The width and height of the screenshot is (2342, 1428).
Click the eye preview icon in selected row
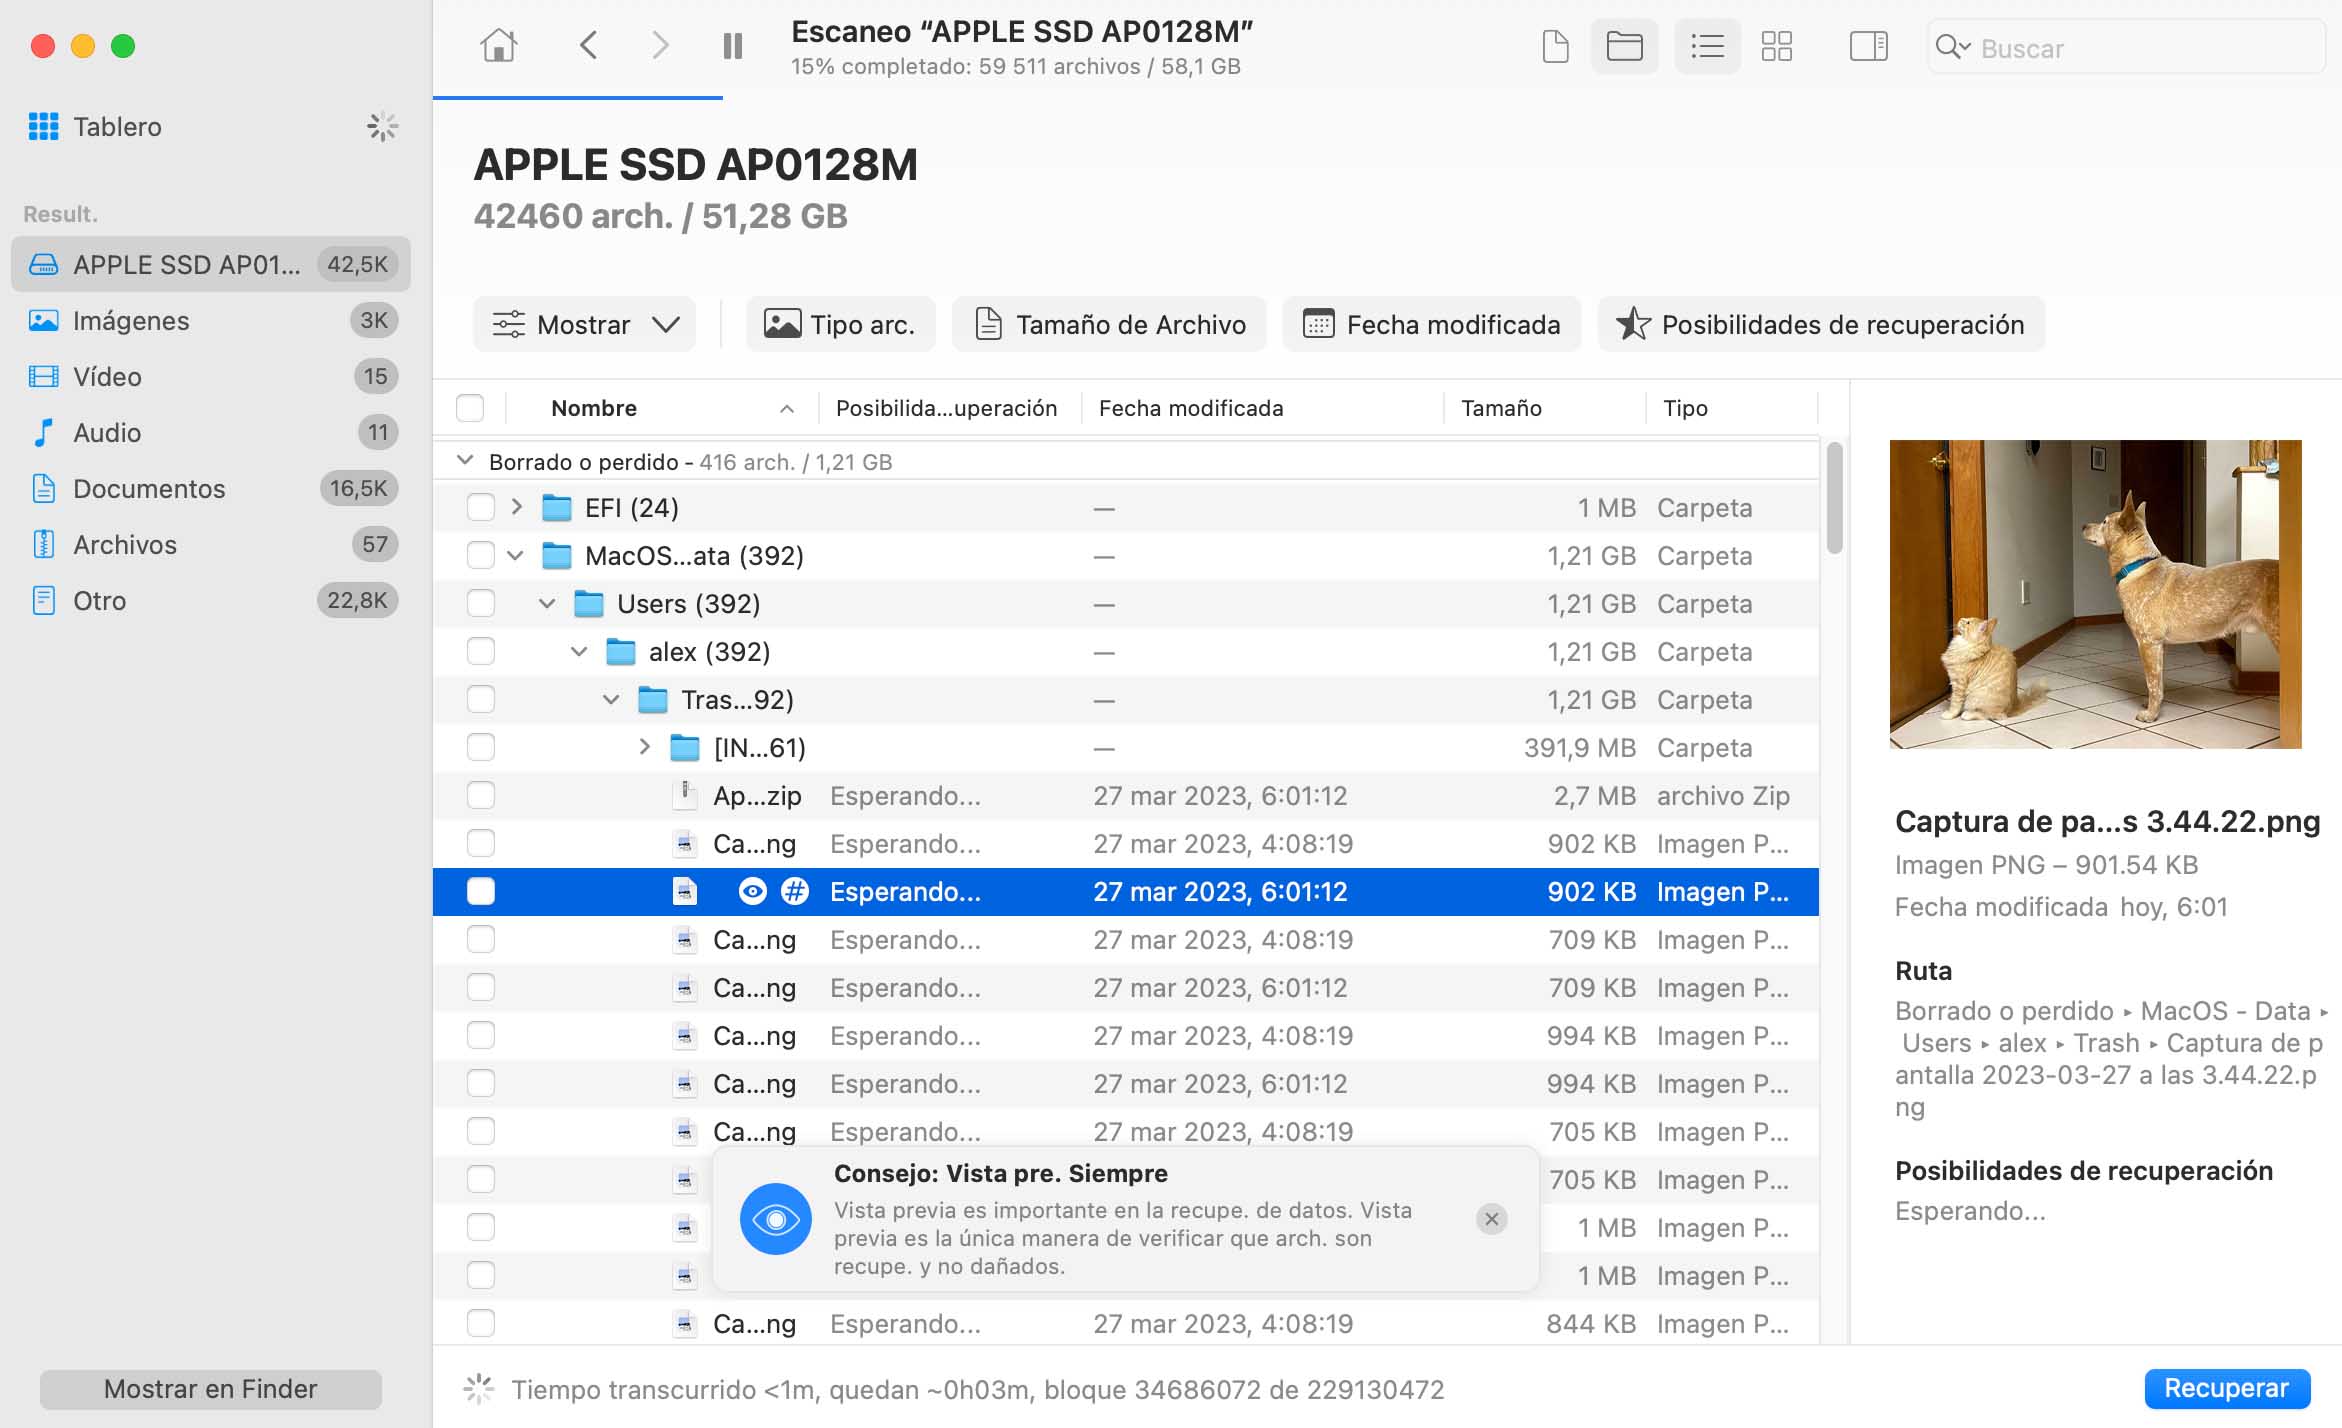pyautogui.click(x=752, y=891)
